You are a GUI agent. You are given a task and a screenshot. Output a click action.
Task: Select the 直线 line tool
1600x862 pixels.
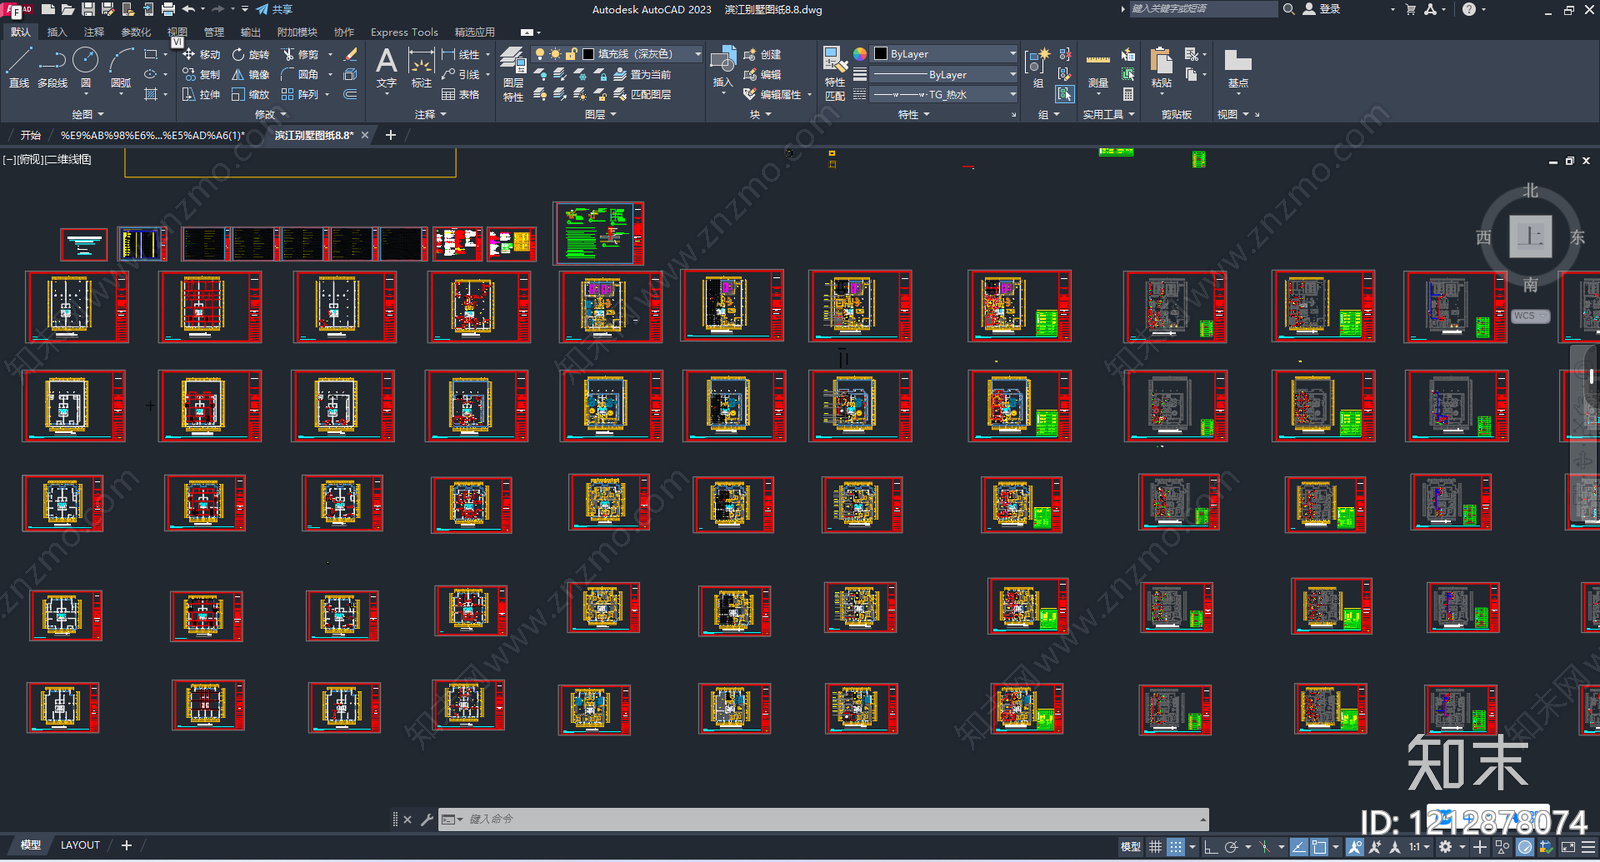[18, 68]
